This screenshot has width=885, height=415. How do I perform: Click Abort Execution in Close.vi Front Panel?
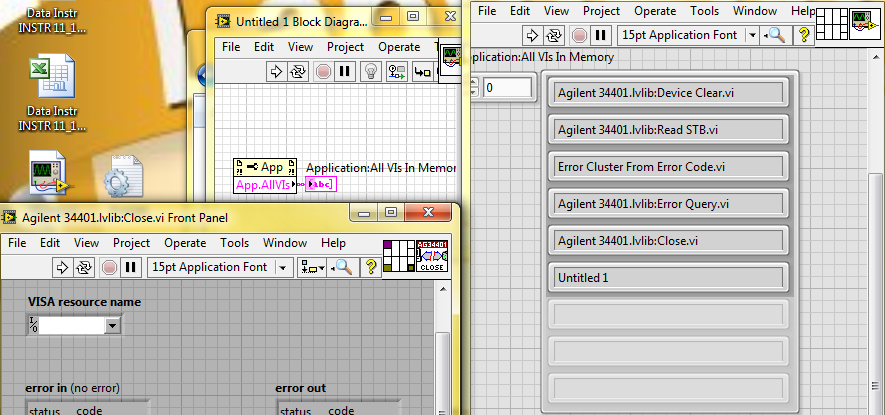tap(109, 267)
